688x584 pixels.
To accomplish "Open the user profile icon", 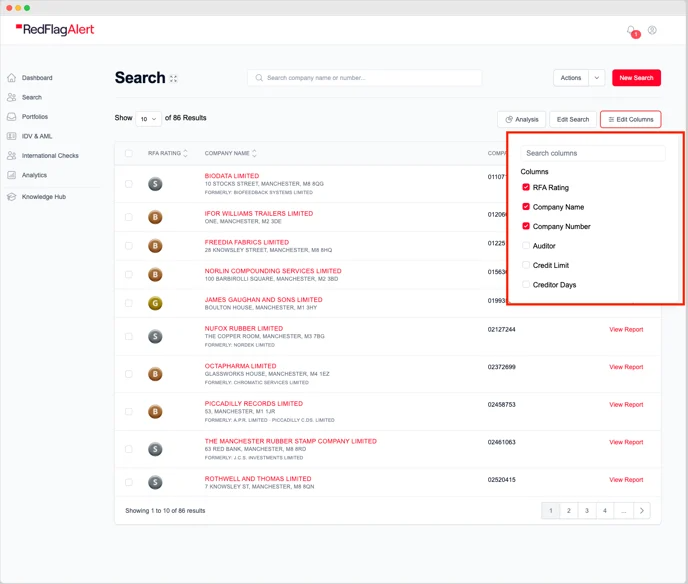I will 652,30.
